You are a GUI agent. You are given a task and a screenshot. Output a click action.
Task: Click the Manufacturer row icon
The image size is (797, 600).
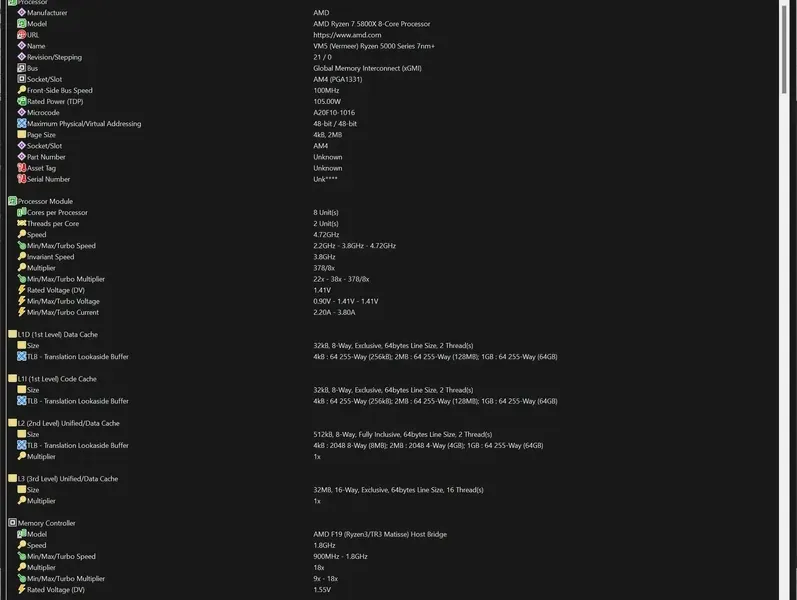(x=22, y=13)
